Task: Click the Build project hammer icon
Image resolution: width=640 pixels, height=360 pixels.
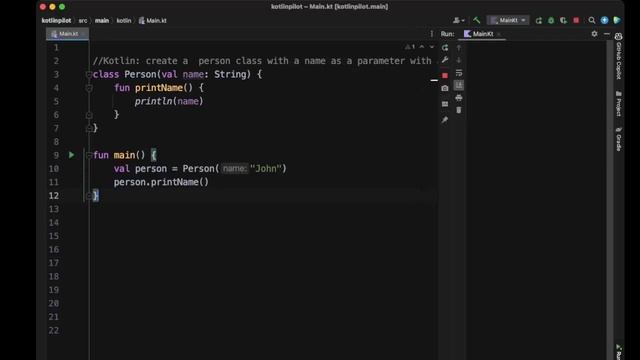Action: [476, 20]
